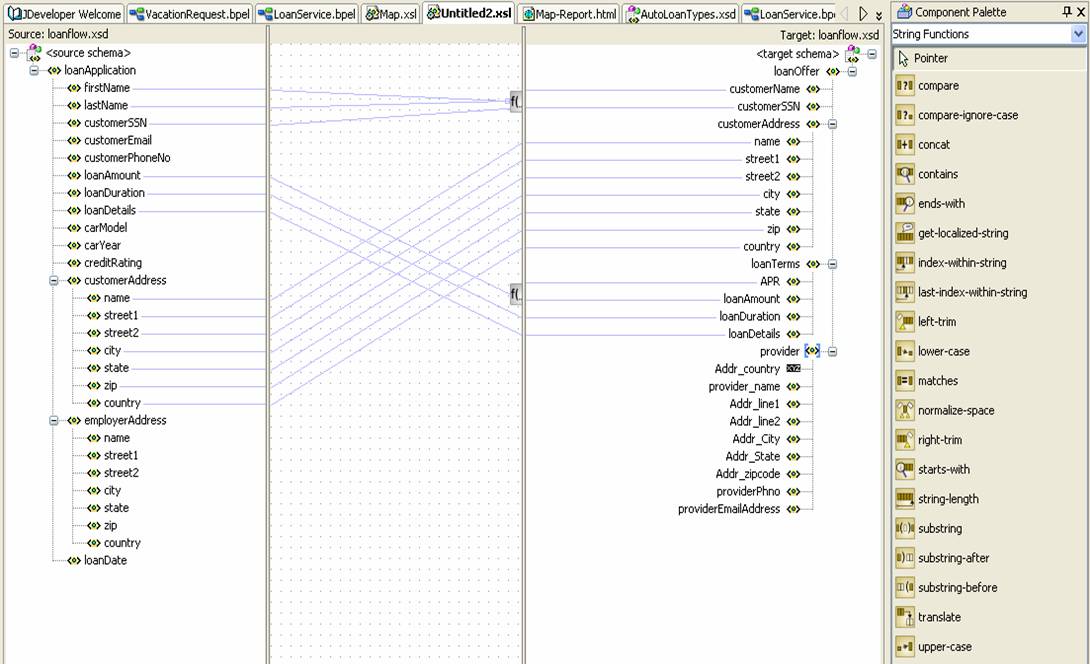Select the target provider_name element
Viewport: 1090px width, 664px height.
point(744,387)
